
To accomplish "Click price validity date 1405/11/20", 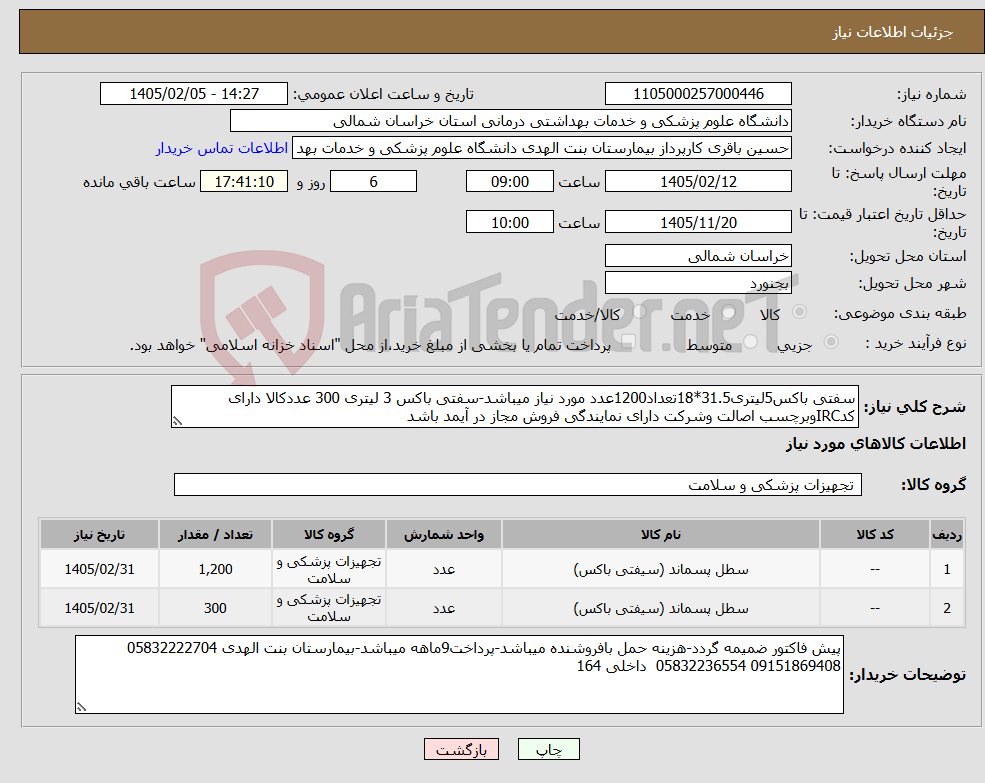I will (x=698, y=222).
